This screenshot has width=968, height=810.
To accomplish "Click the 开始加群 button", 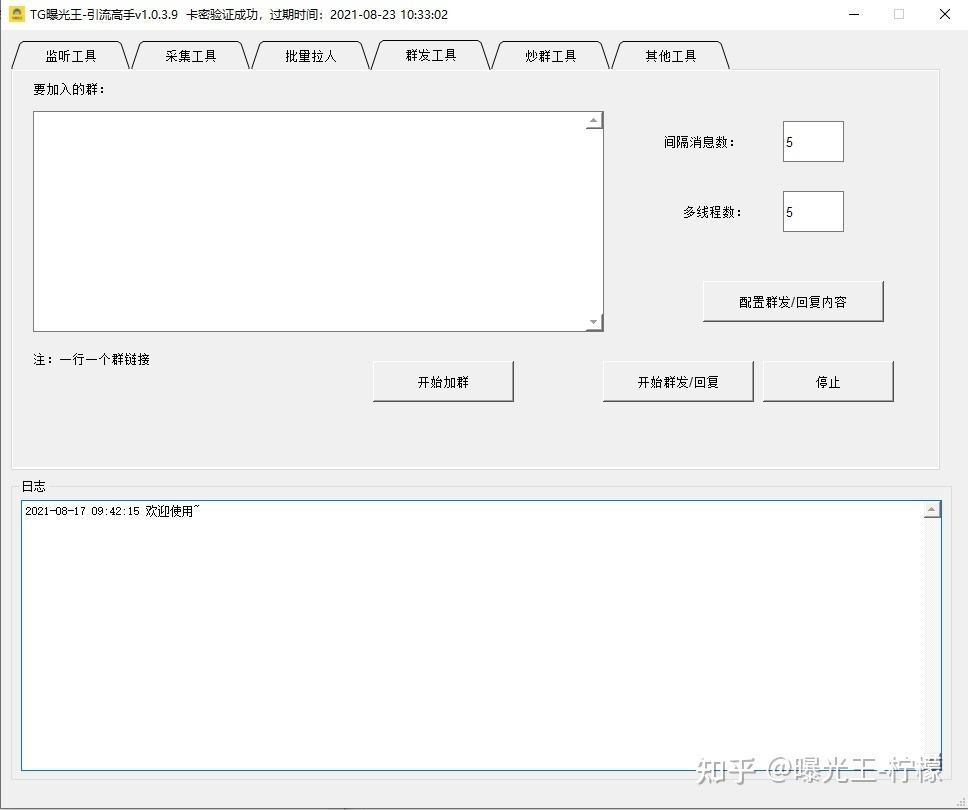I will pyautogui.click(x=443, y=382).
